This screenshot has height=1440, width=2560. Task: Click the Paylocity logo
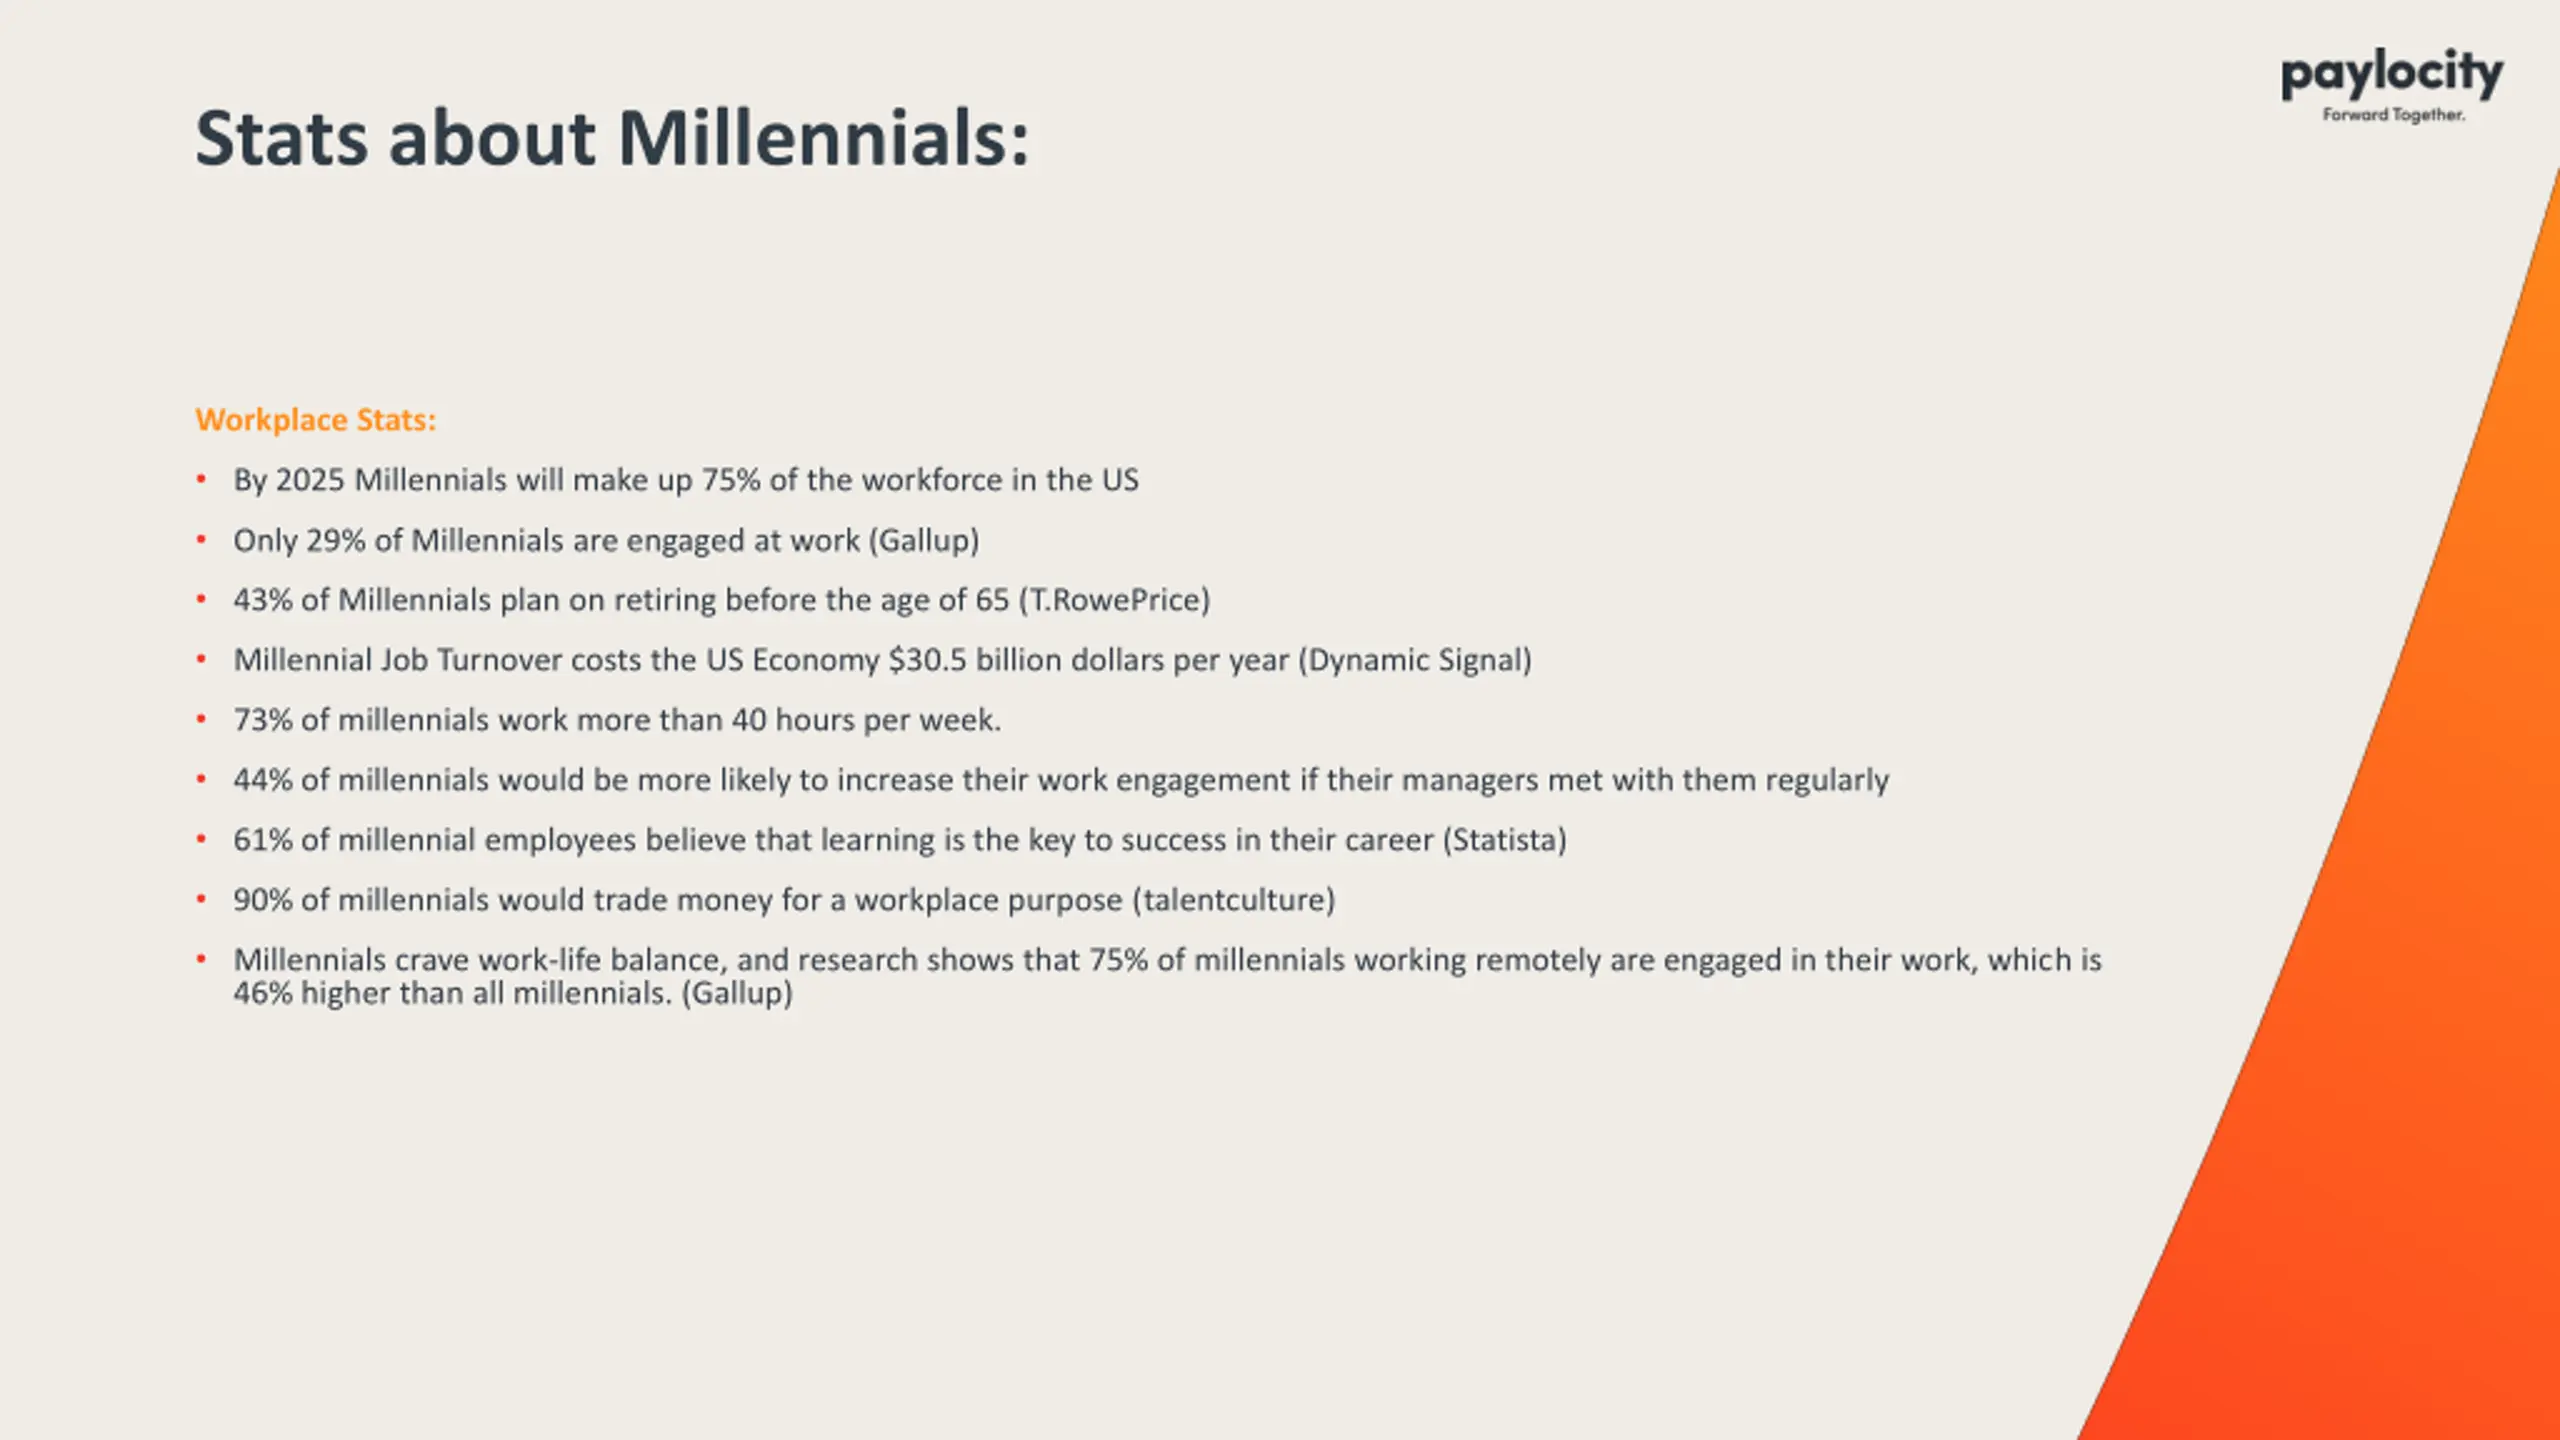pyautogui.click(x=2392, y=86)
